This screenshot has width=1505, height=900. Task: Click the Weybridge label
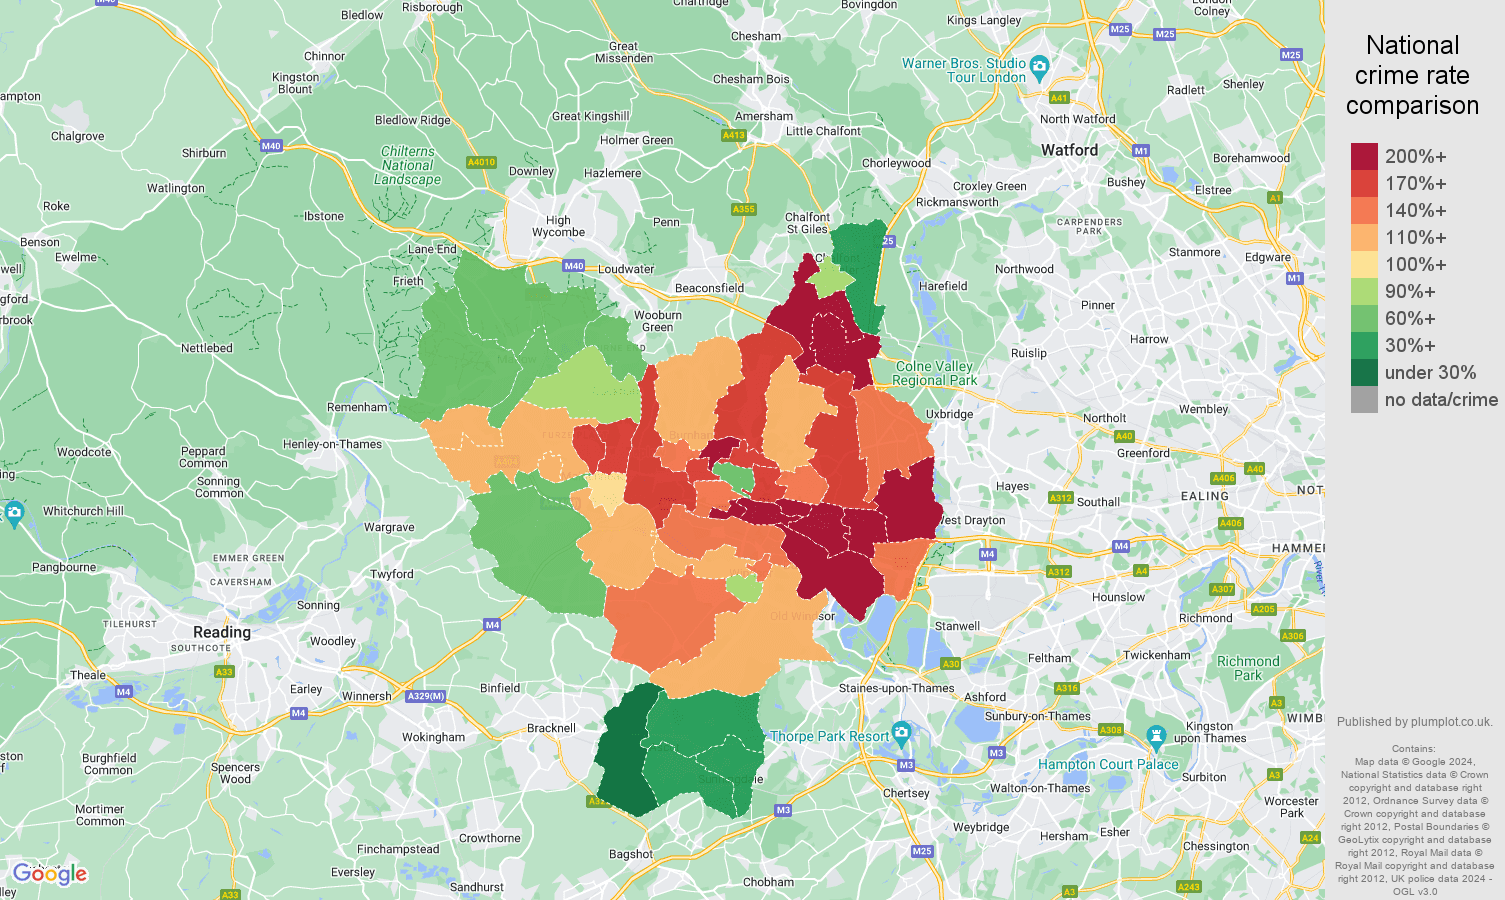[981, 827]
